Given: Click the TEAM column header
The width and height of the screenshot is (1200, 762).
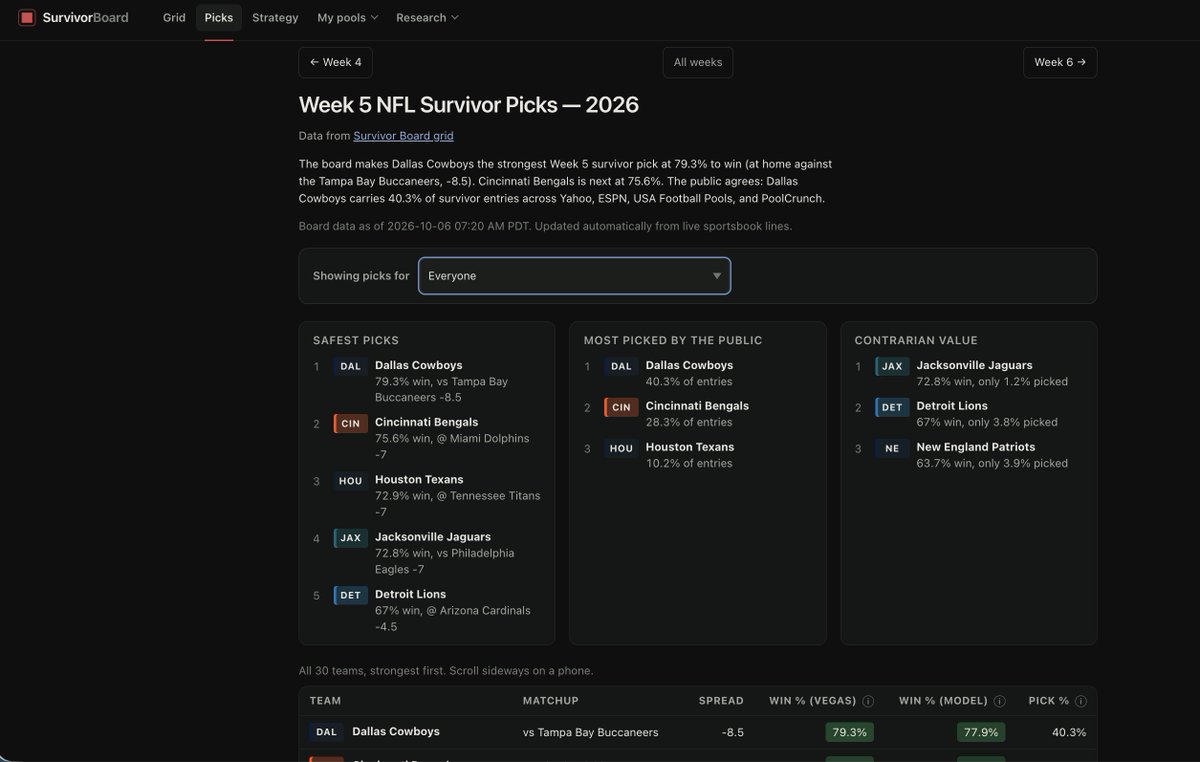Looking at the screenshot, I should pyautogui.click(x=326, y=701).
